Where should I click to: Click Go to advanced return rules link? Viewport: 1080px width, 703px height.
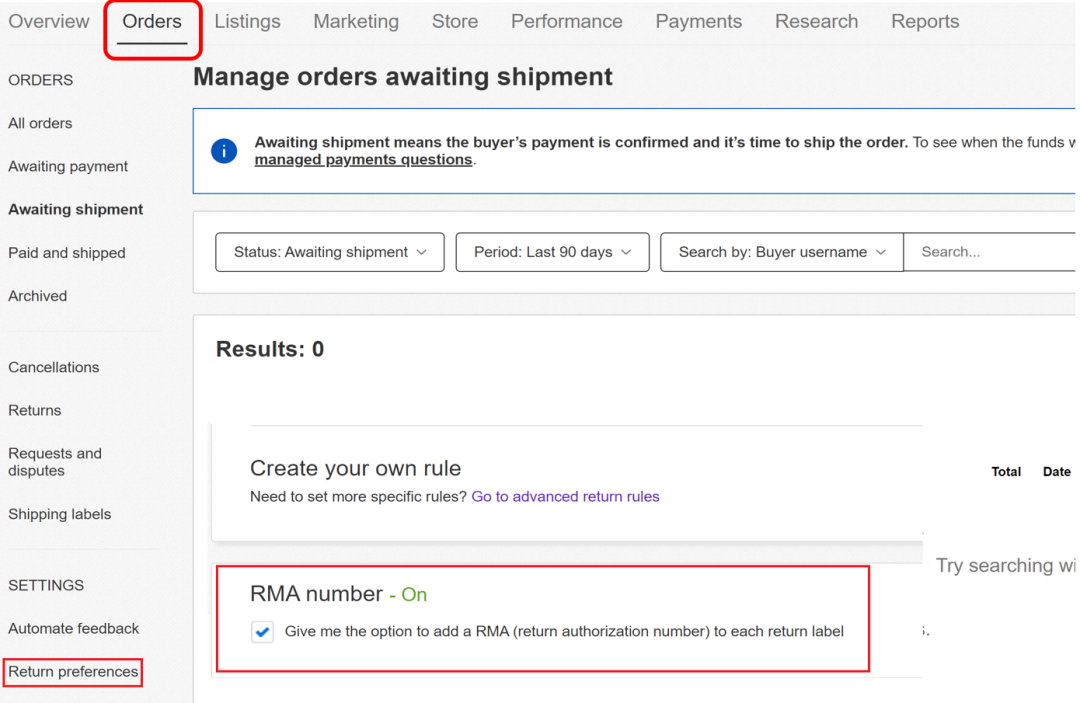[565, 497]
